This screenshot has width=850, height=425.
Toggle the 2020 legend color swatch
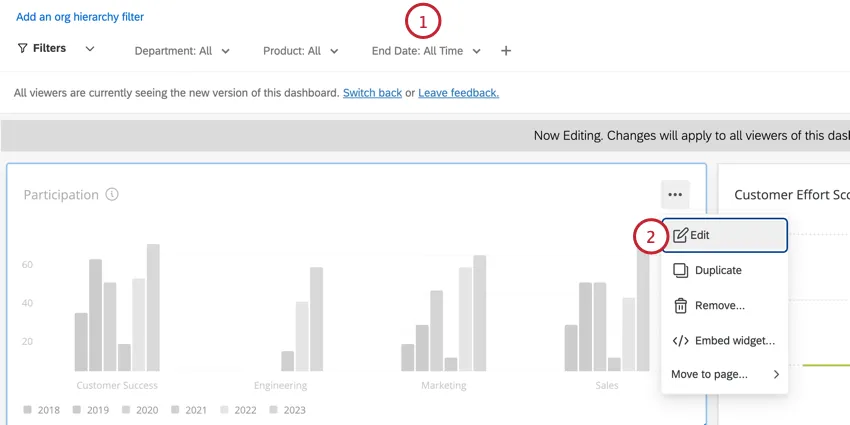click(126, 410)
